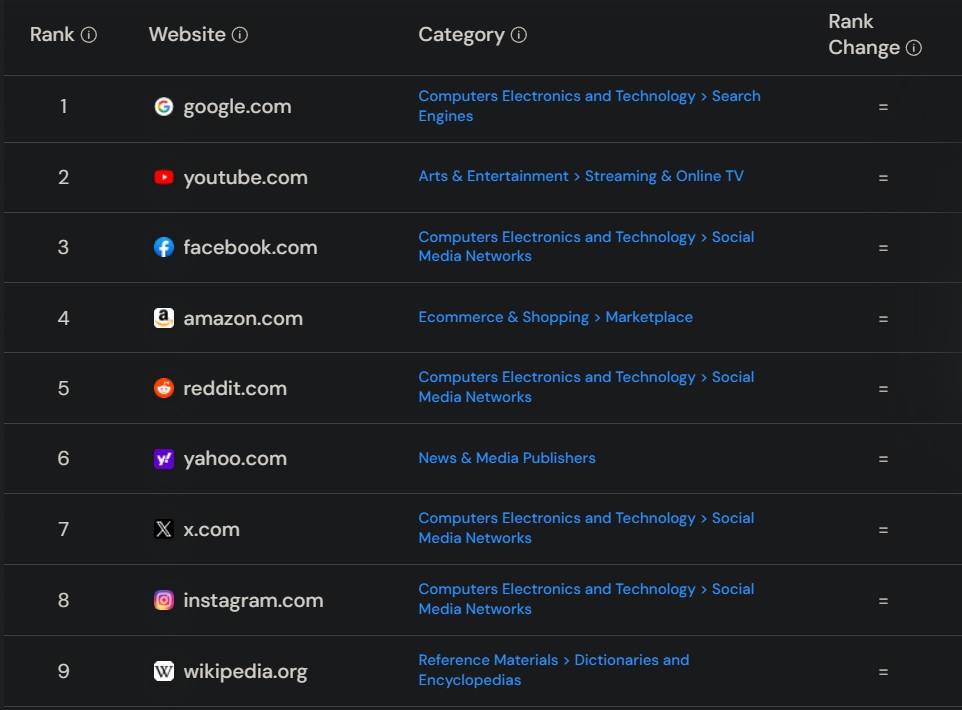
Task: Open the wikipedia.org website entry
Action: tap(245, 671)
